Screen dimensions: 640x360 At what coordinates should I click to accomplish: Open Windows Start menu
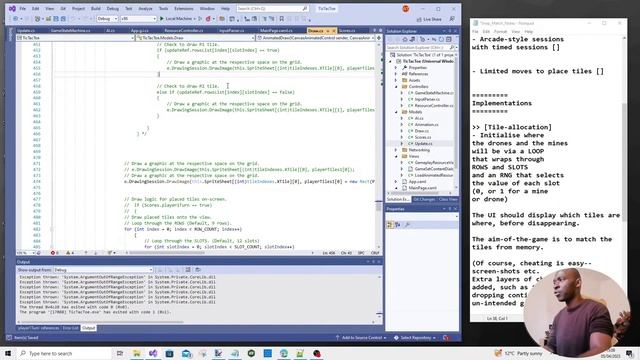(x=8, y=353)
